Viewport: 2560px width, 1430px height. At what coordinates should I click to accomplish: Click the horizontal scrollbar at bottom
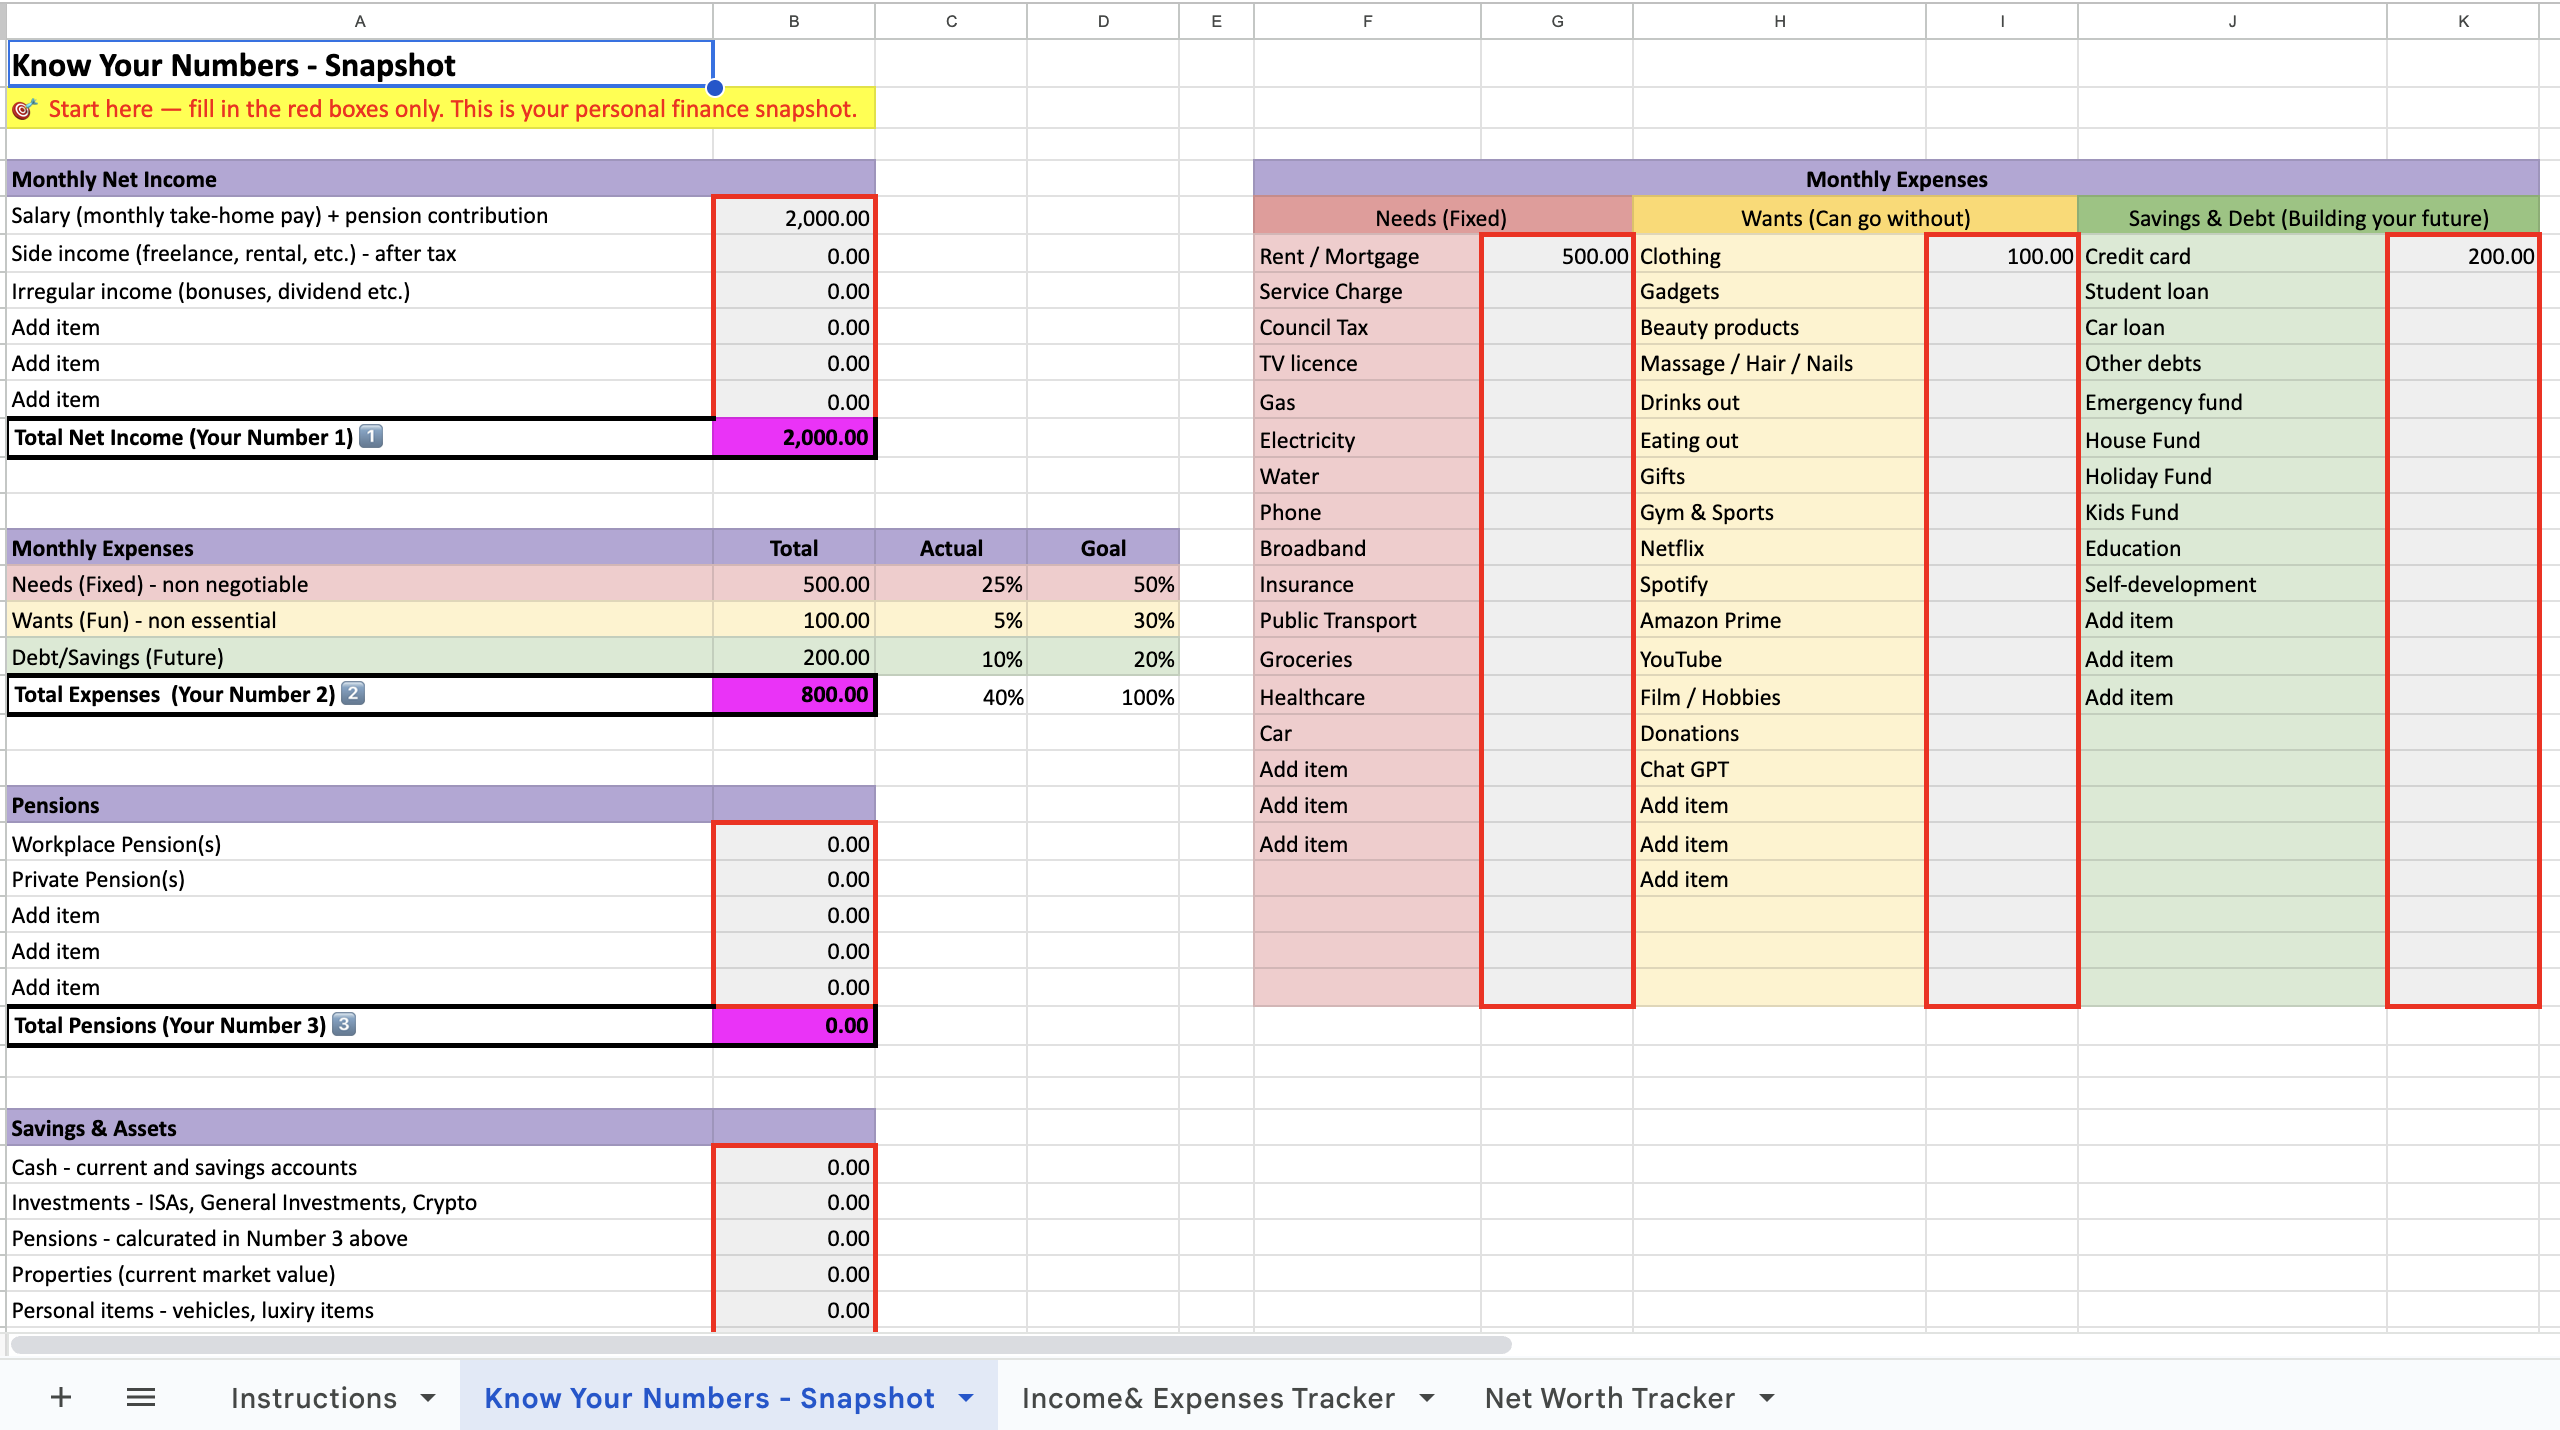tap(760, 1345)
